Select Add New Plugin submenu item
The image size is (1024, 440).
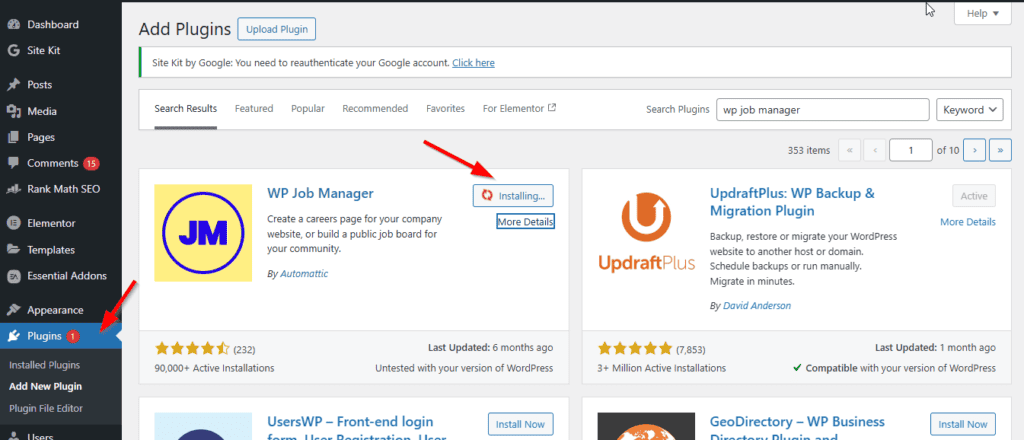tap(46, 386)
